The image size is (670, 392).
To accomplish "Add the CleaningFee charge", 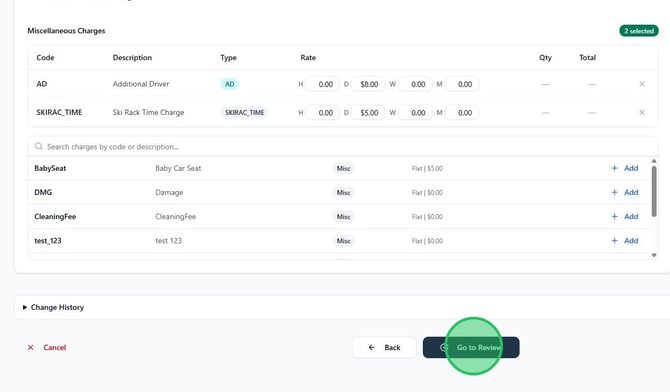I will pyautogui.click(x=625, y=216).
